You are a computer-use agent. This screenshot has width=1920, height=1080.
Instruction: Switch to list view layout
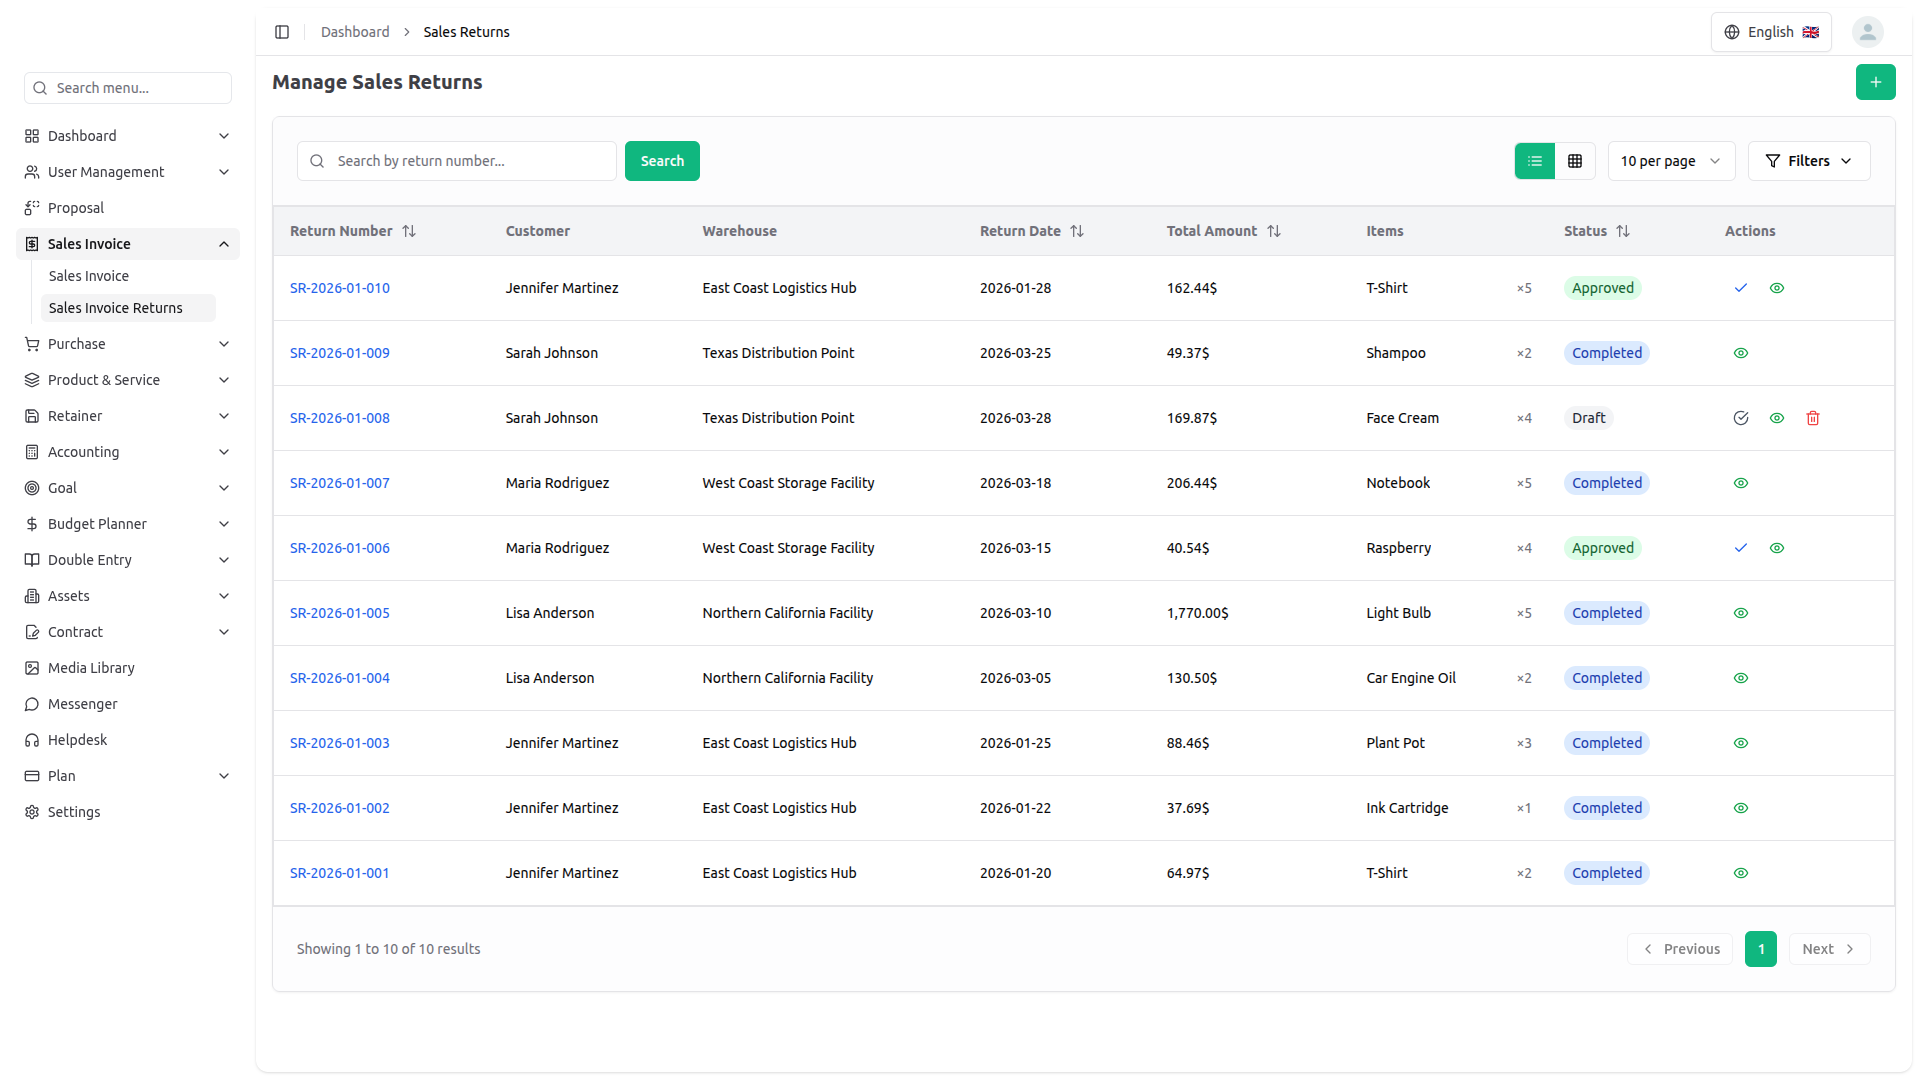(1534, 161)
